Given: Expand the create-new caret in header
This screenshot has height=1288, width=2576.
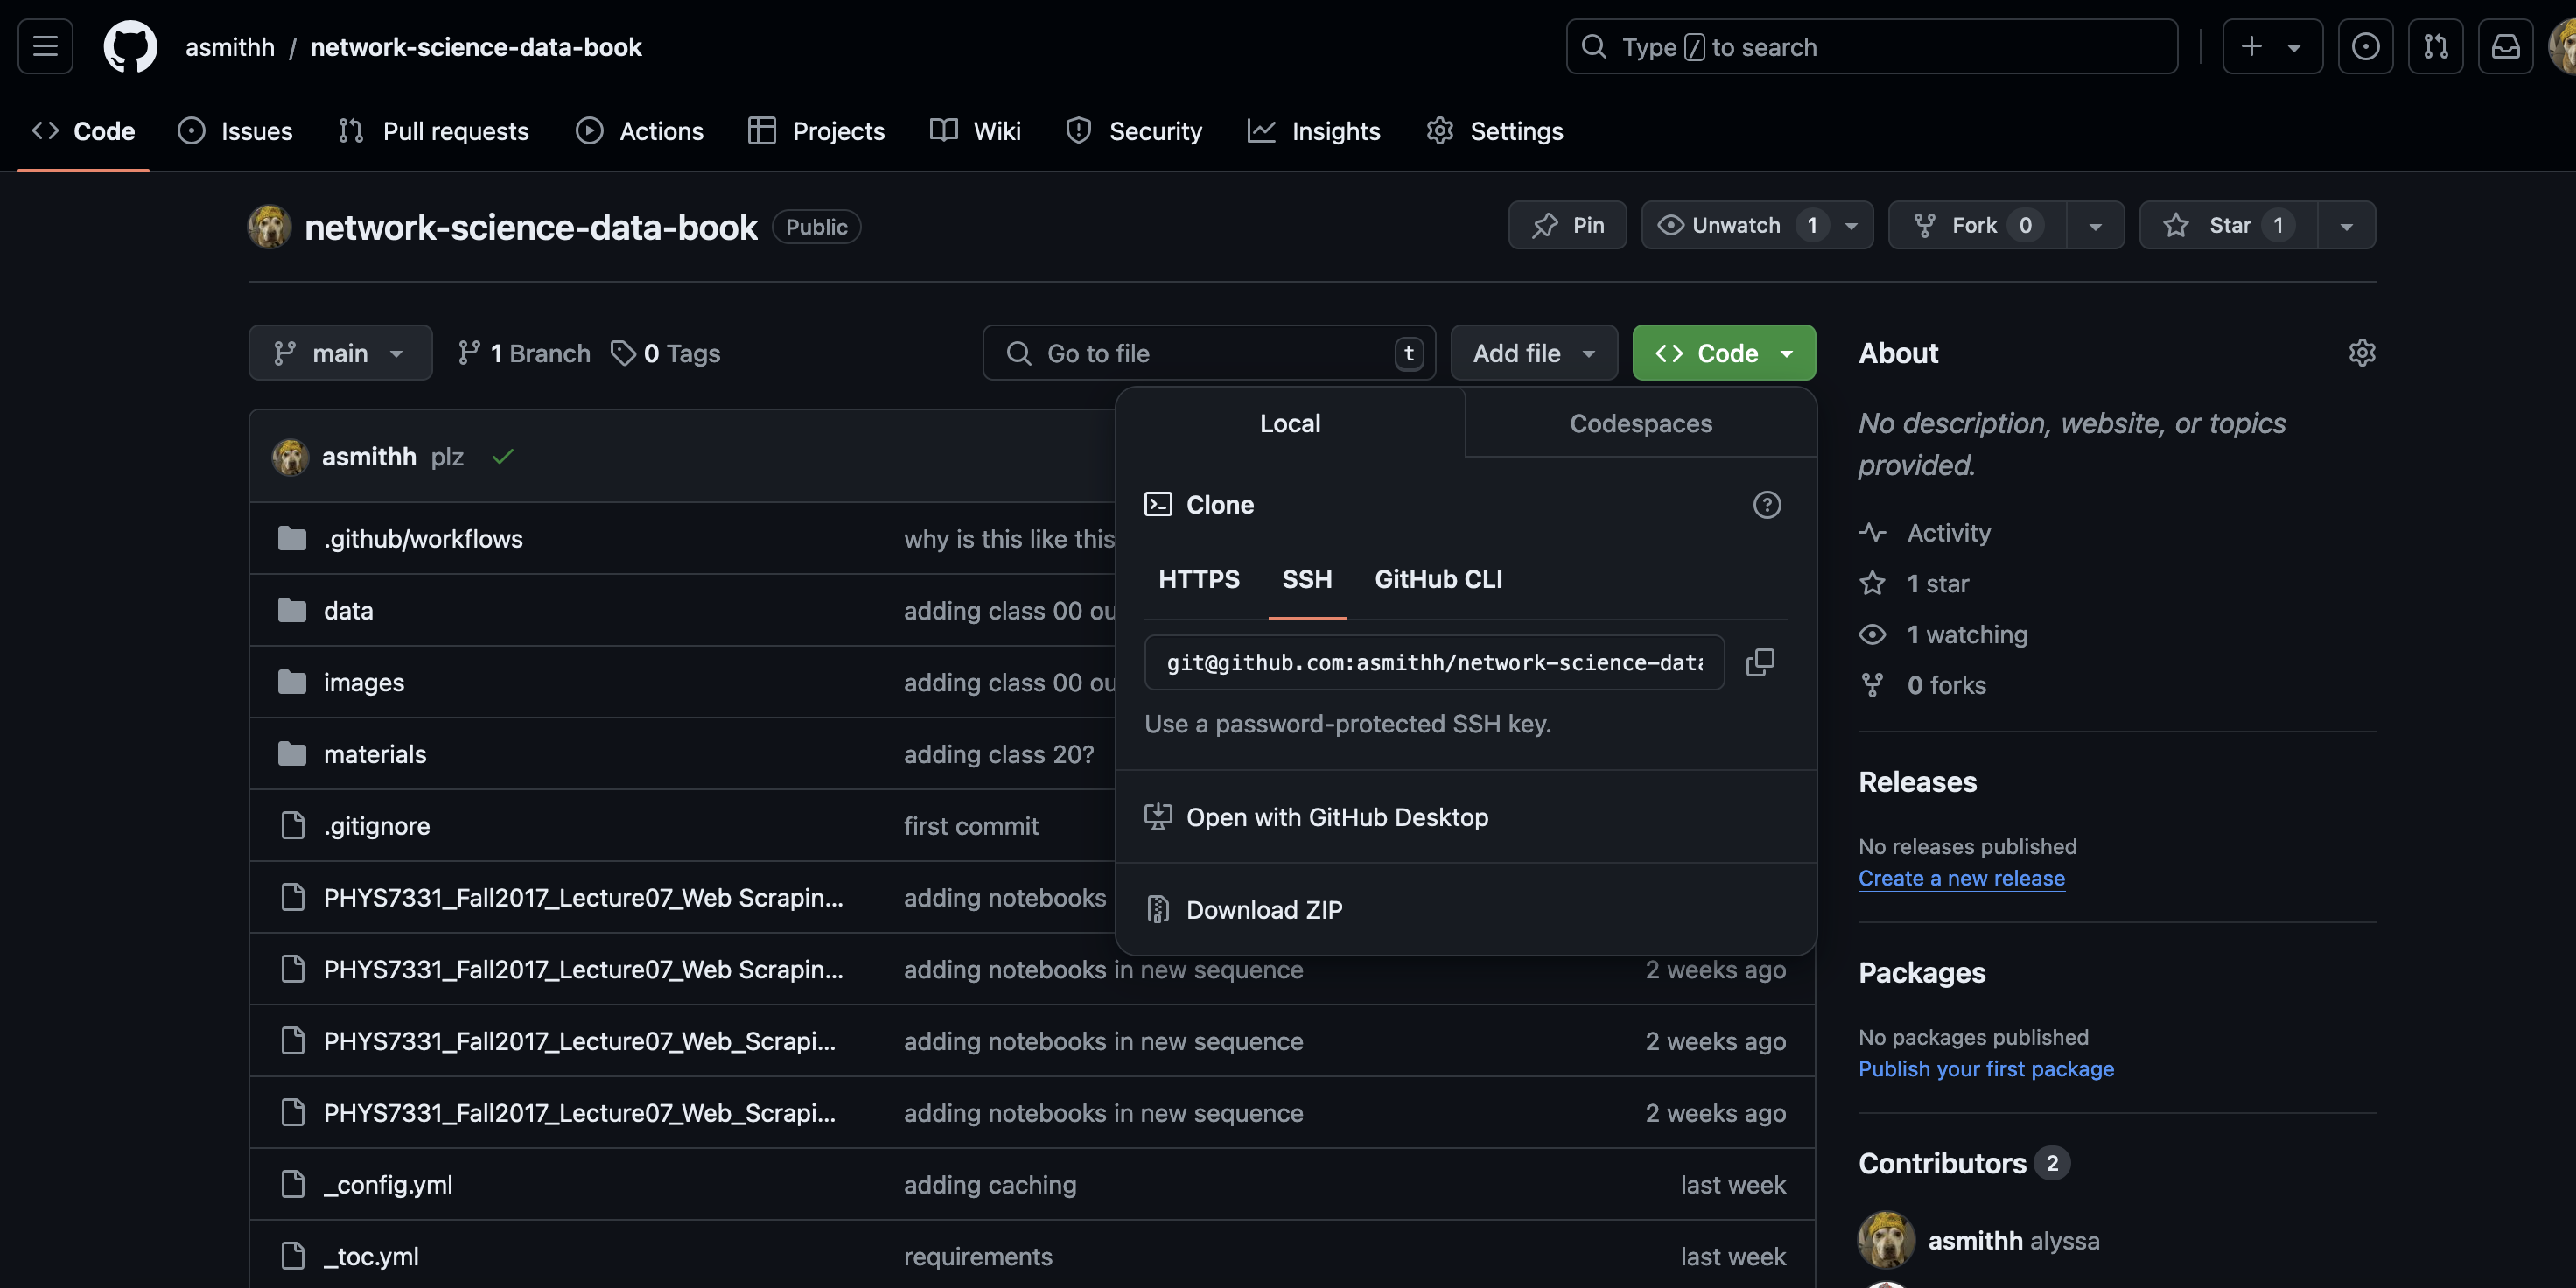Looking at the screenshot, I should tap(2294, 46).
